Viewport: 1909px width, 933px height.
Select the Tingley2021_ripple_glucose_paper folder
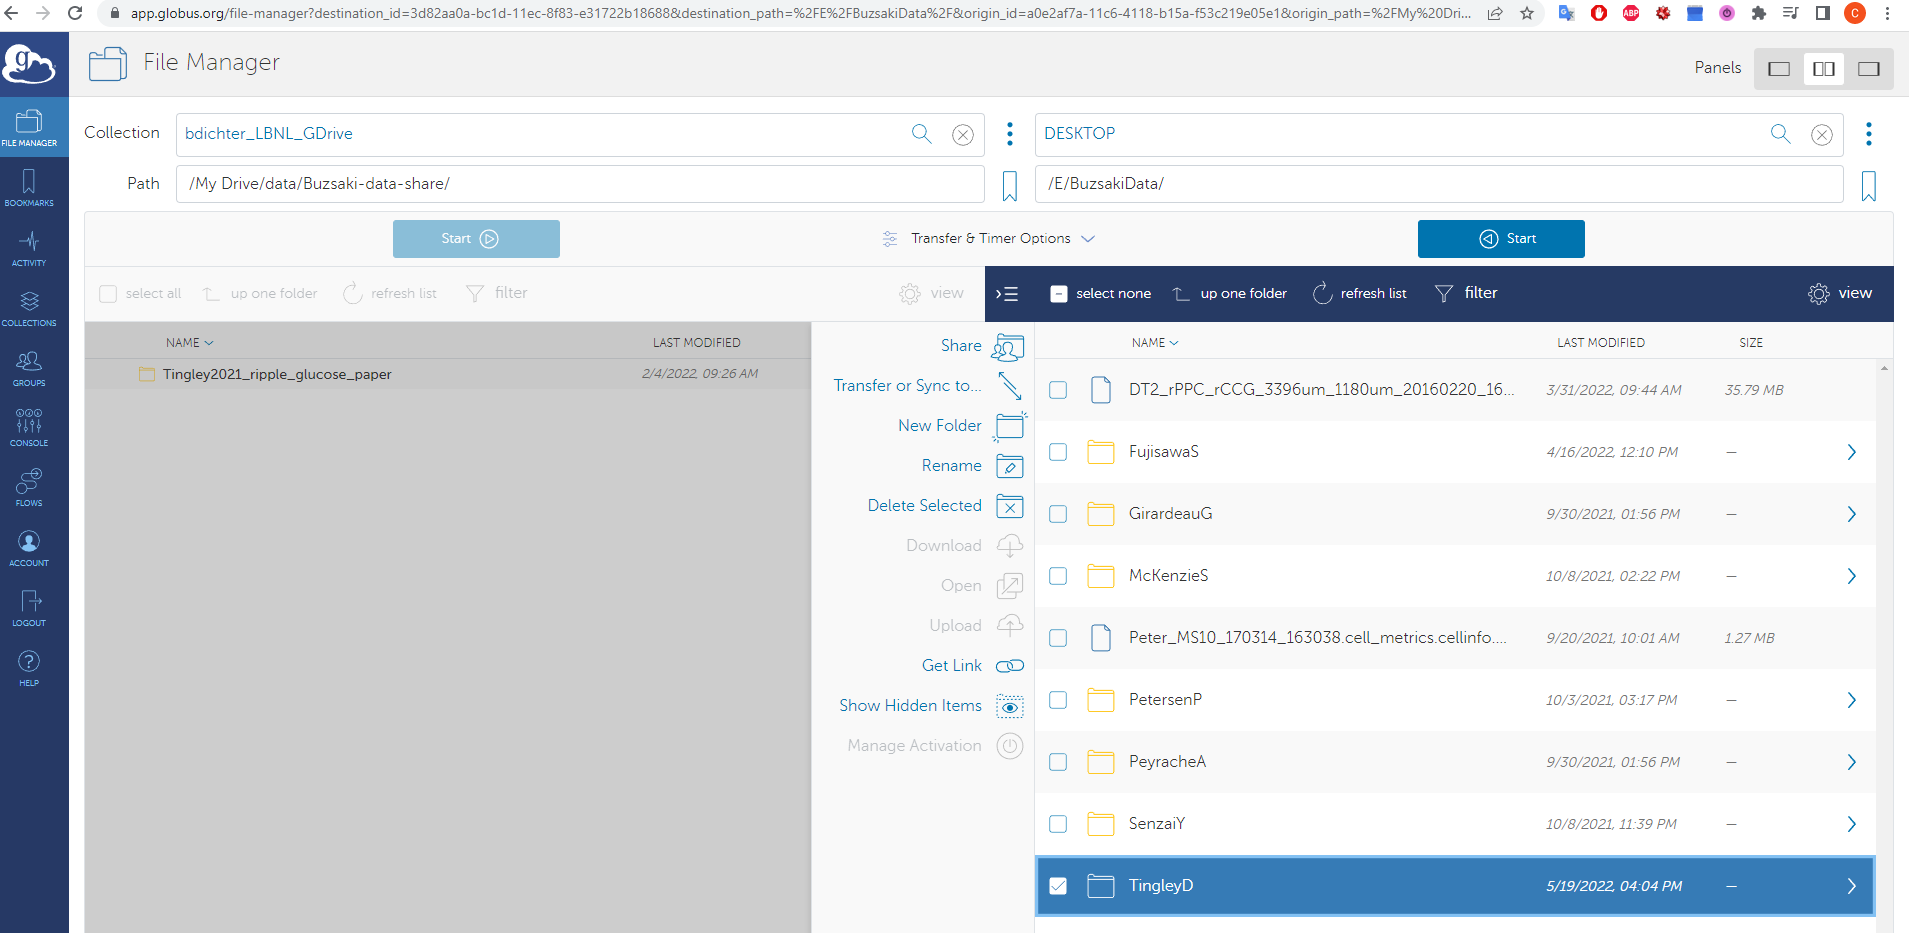[448, 374]
